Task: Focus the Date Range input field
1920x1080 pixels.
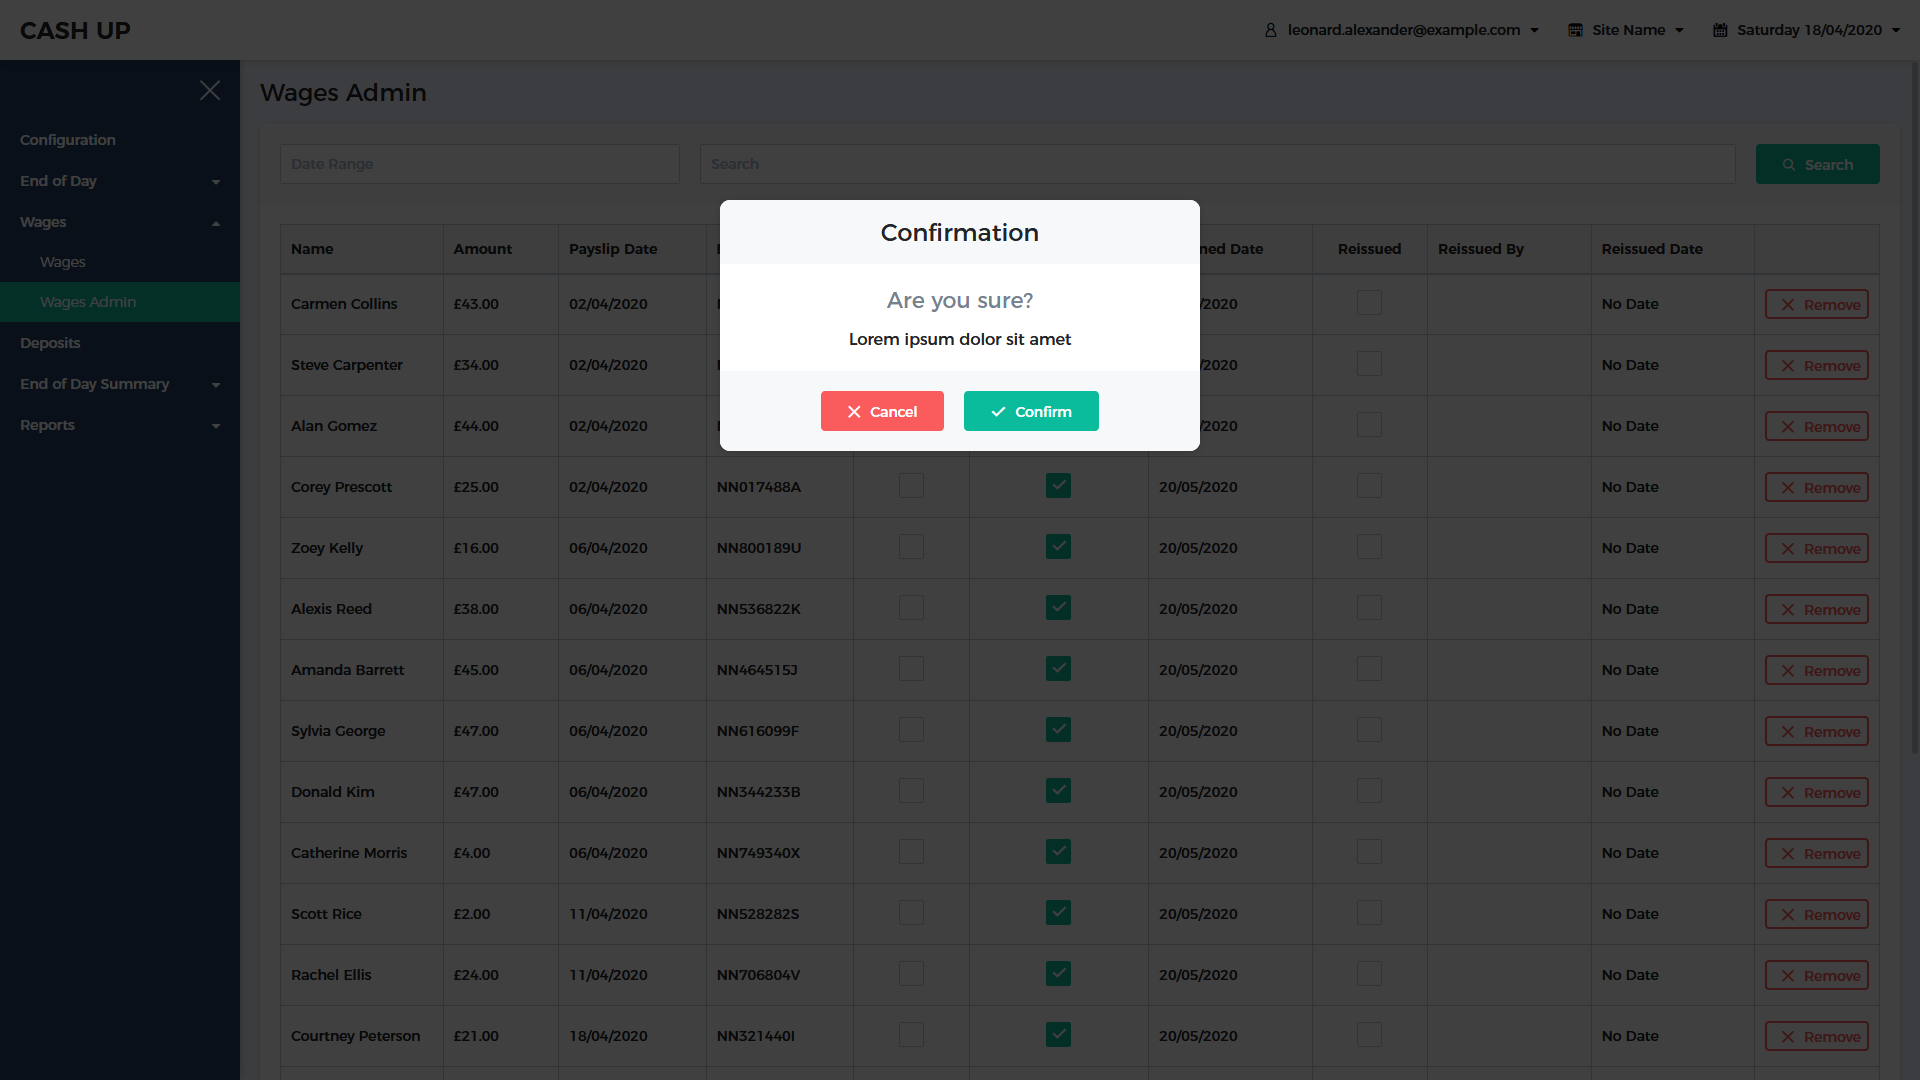Action: (x=480, y=164)
